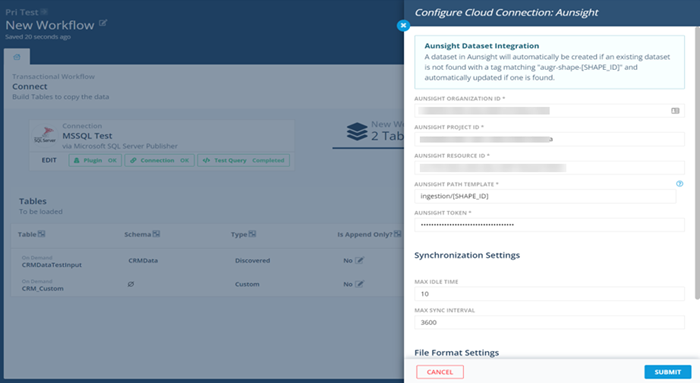This screenshot has width=700, height=383.
Task: Click the icon inside Organization ID field
Action: click(x=675, y=111)
